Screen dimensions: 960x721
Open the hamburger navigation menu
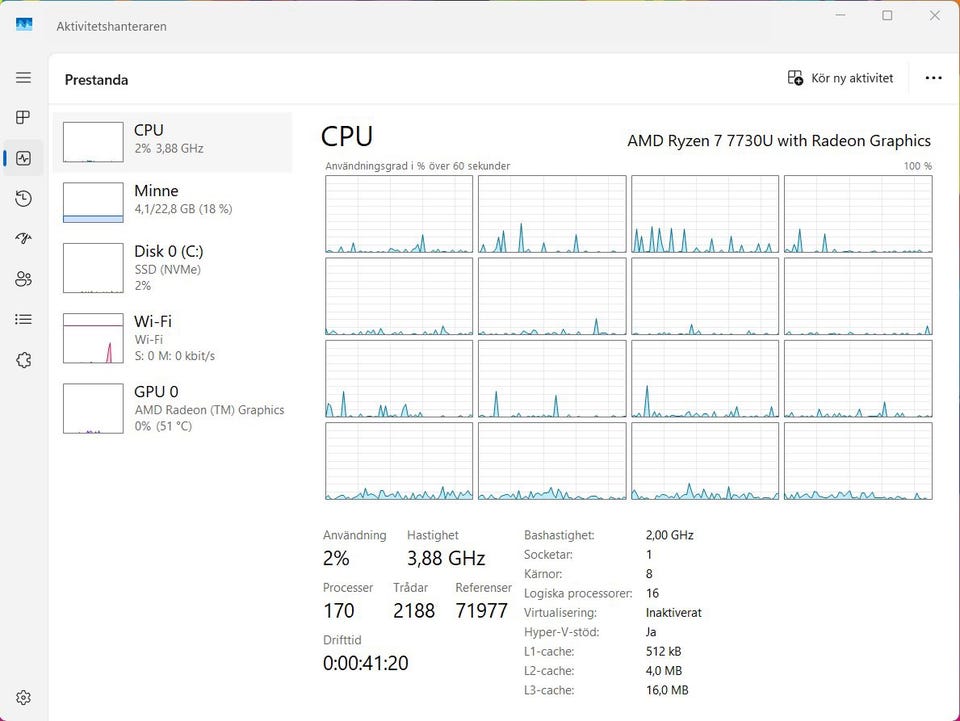[23, 78]
